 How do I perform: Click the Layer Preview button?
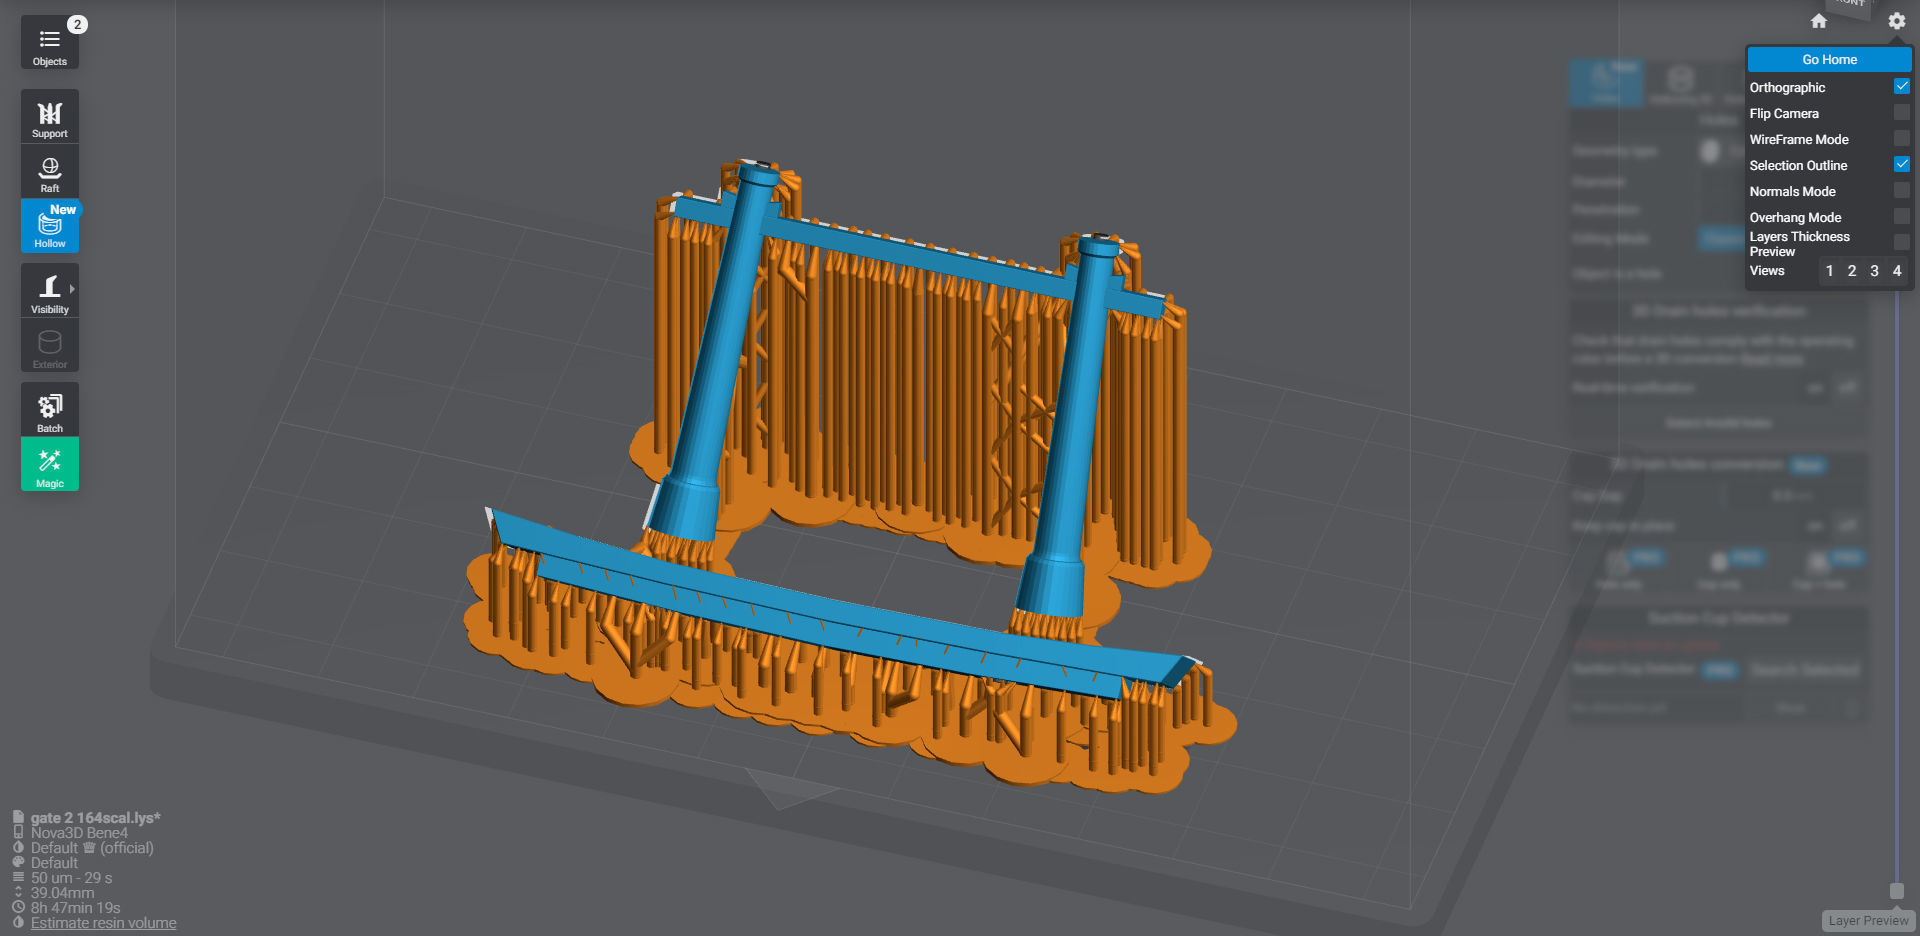click(x=1868, y=921)
